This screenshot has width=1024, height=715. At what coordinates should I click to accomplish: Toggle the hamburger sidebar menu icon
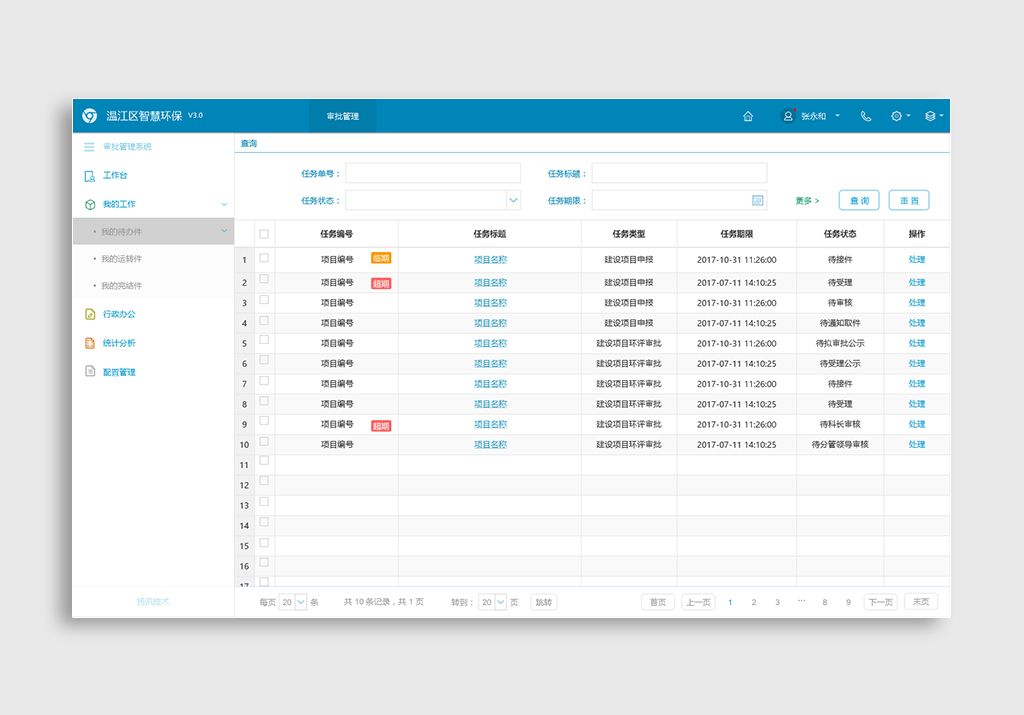(89, 147)
